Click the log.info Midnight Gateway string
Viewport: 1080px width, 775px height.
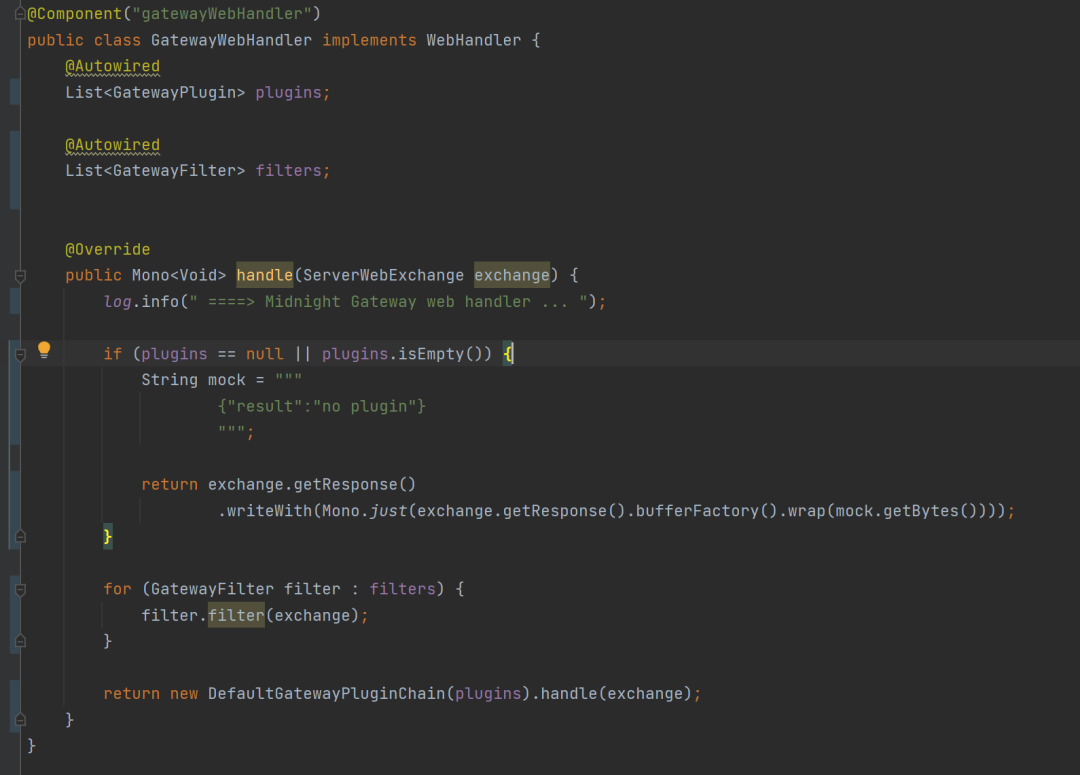388,302
